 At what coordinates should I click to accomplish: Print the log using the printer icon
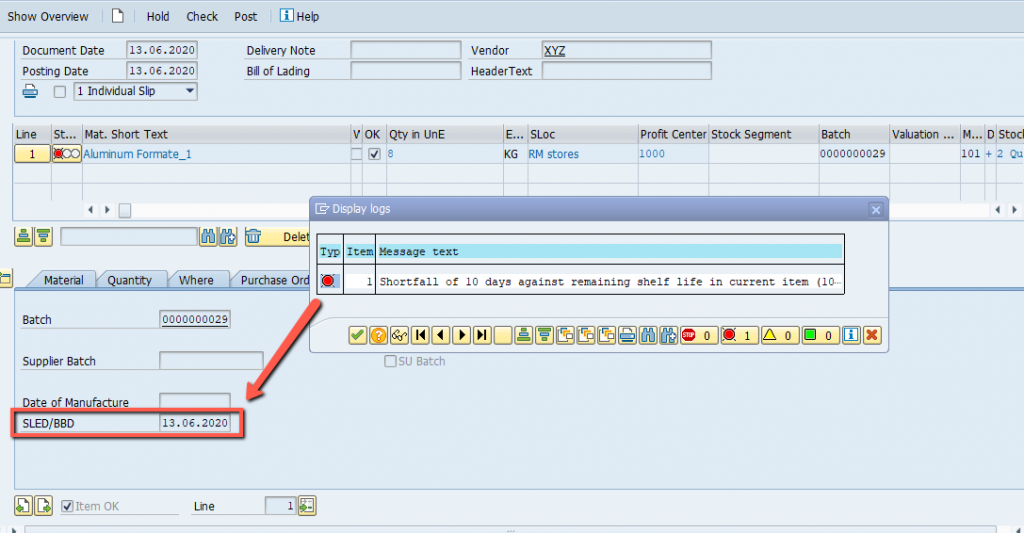pyautogui.click(x=627, y=336)
